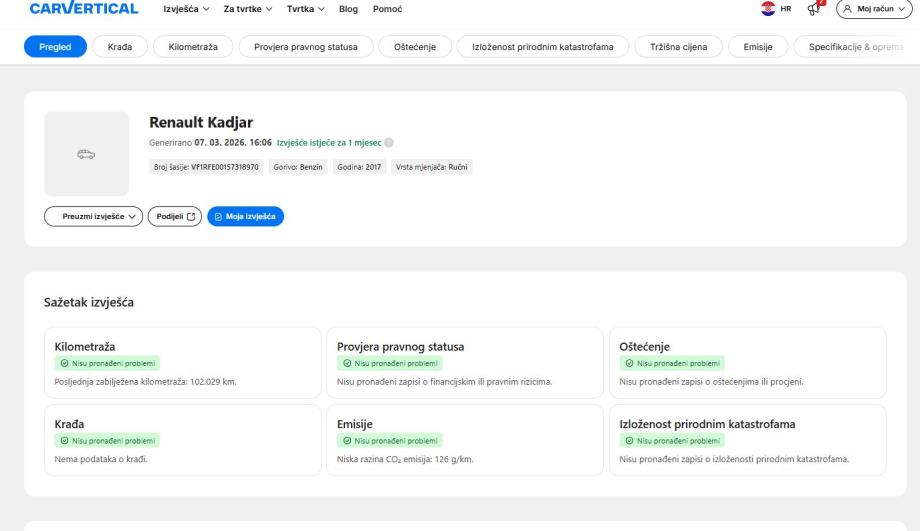The image size is (920, 531).
Task: Click the car placeholder image
Action: pos(86,154)
